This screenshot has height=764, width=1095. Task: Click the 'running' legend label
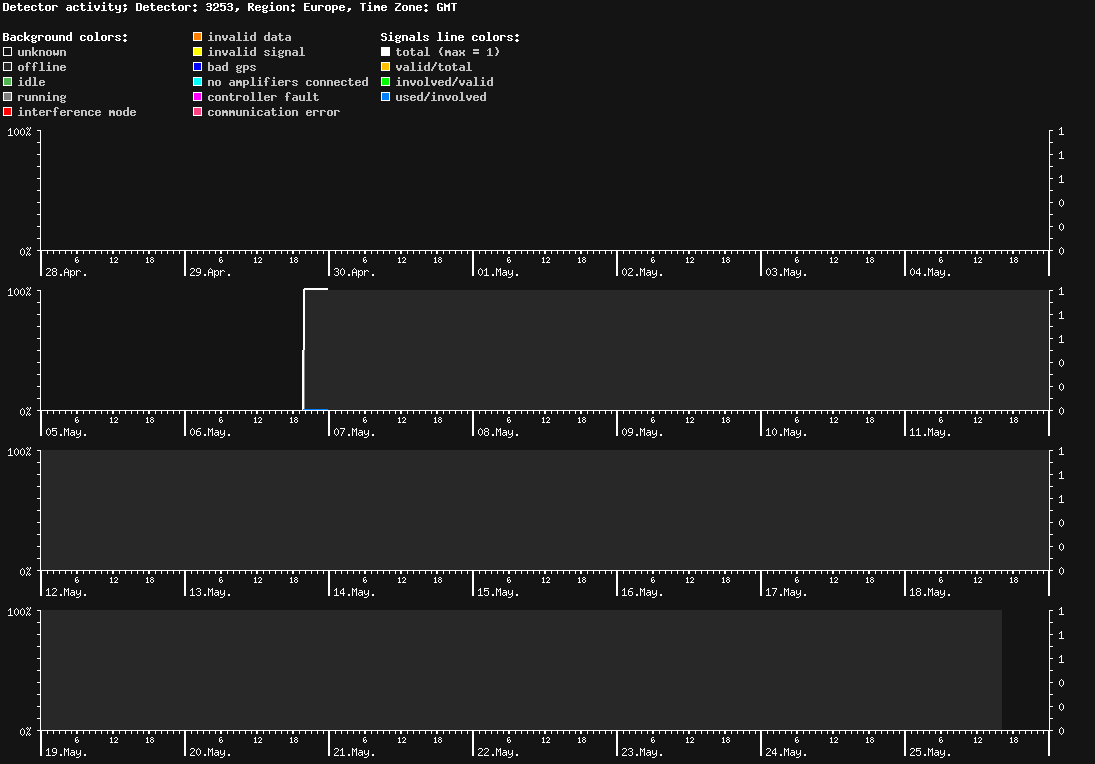tap(42, 97)
